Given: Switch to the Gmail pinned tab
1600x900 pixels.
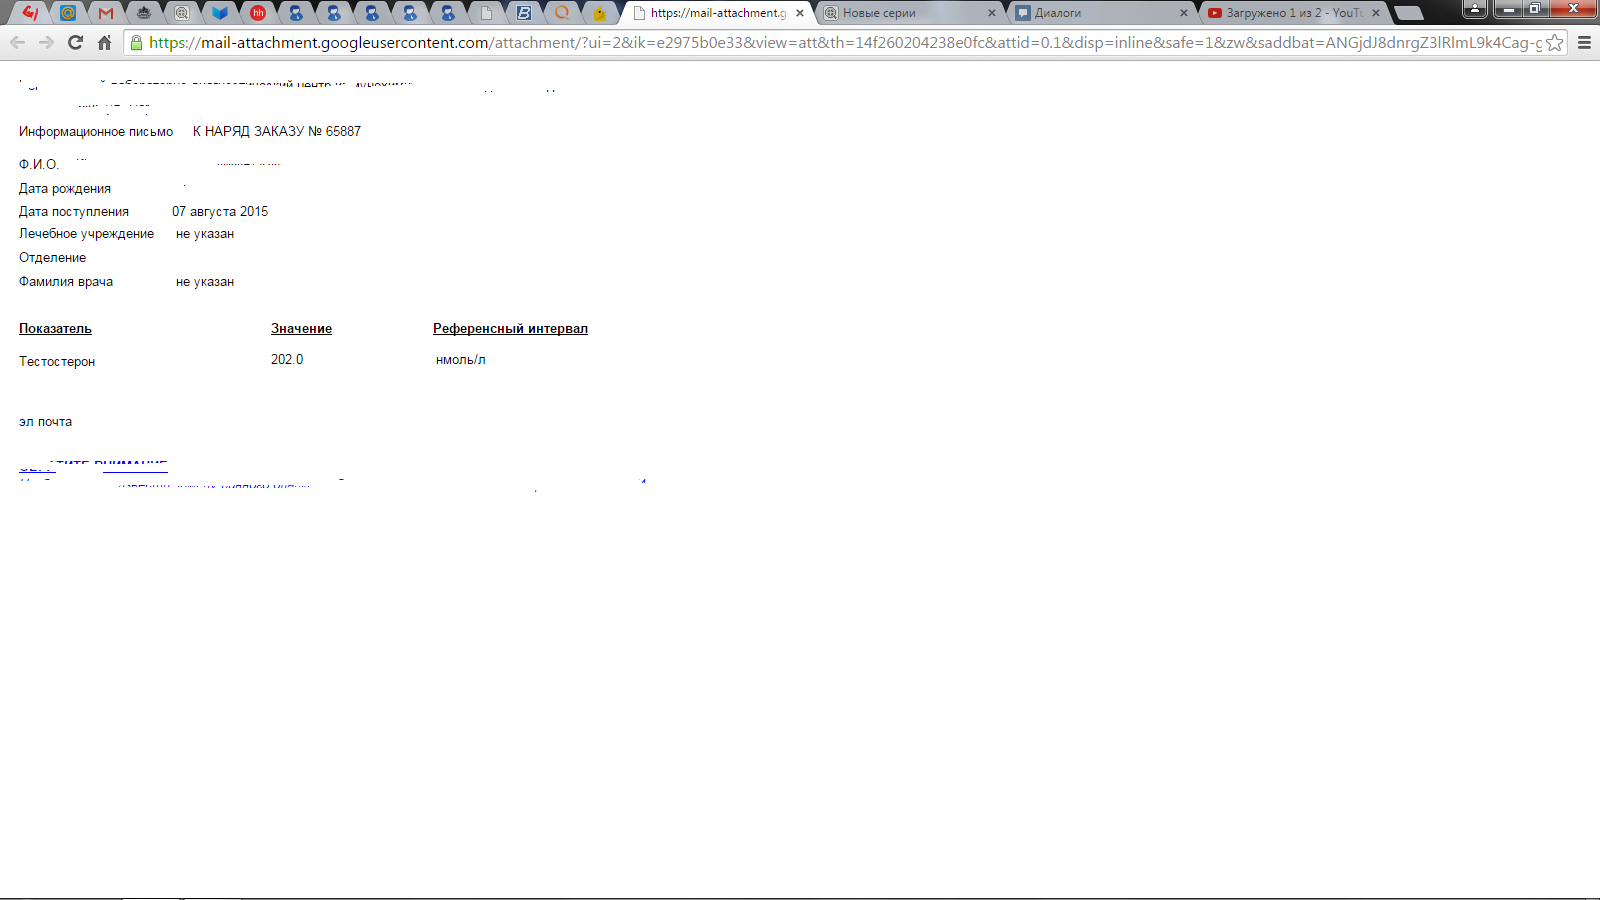Looking at the screenshot, I should click(106, 13).
